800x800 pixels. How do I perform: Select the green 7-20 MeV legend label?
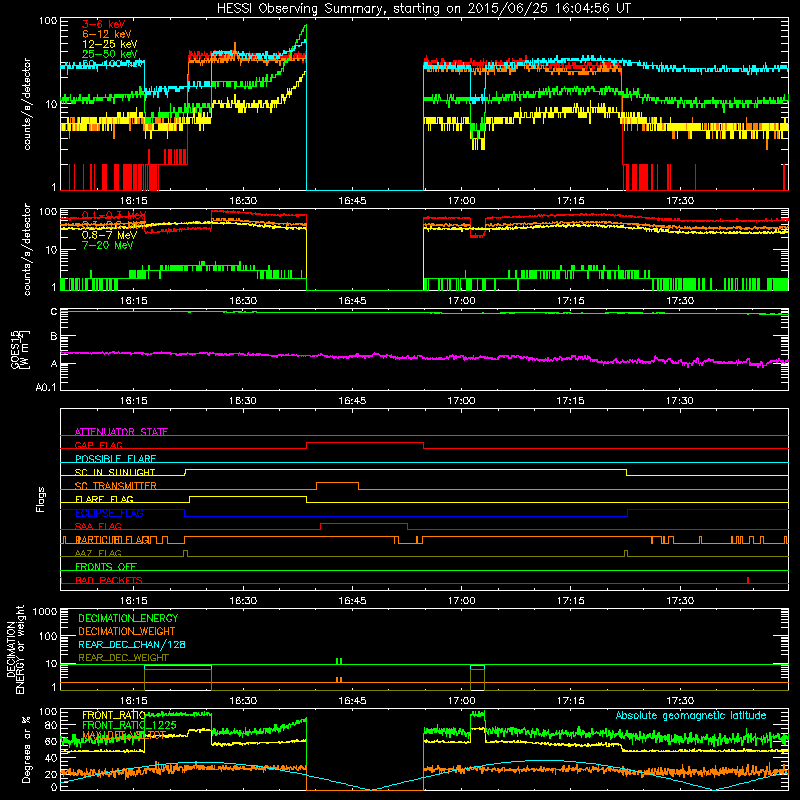[x=107, y=245]
